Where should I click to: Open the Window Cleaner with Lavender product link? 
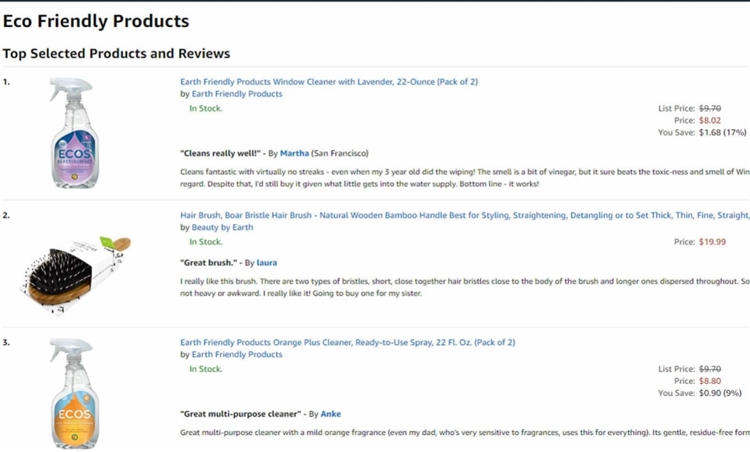tap(329, 82)
